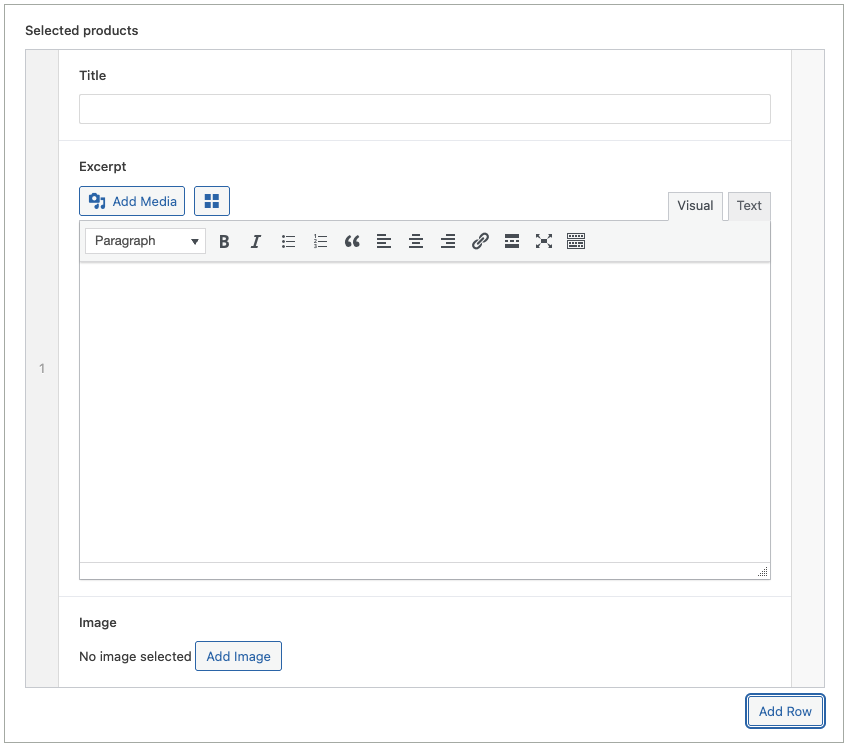Image resolution: width=850 pixels, height=753 pixels.
Task: Add a new row to Selected products
Action: pyautogui.click(x=785, y=711)
